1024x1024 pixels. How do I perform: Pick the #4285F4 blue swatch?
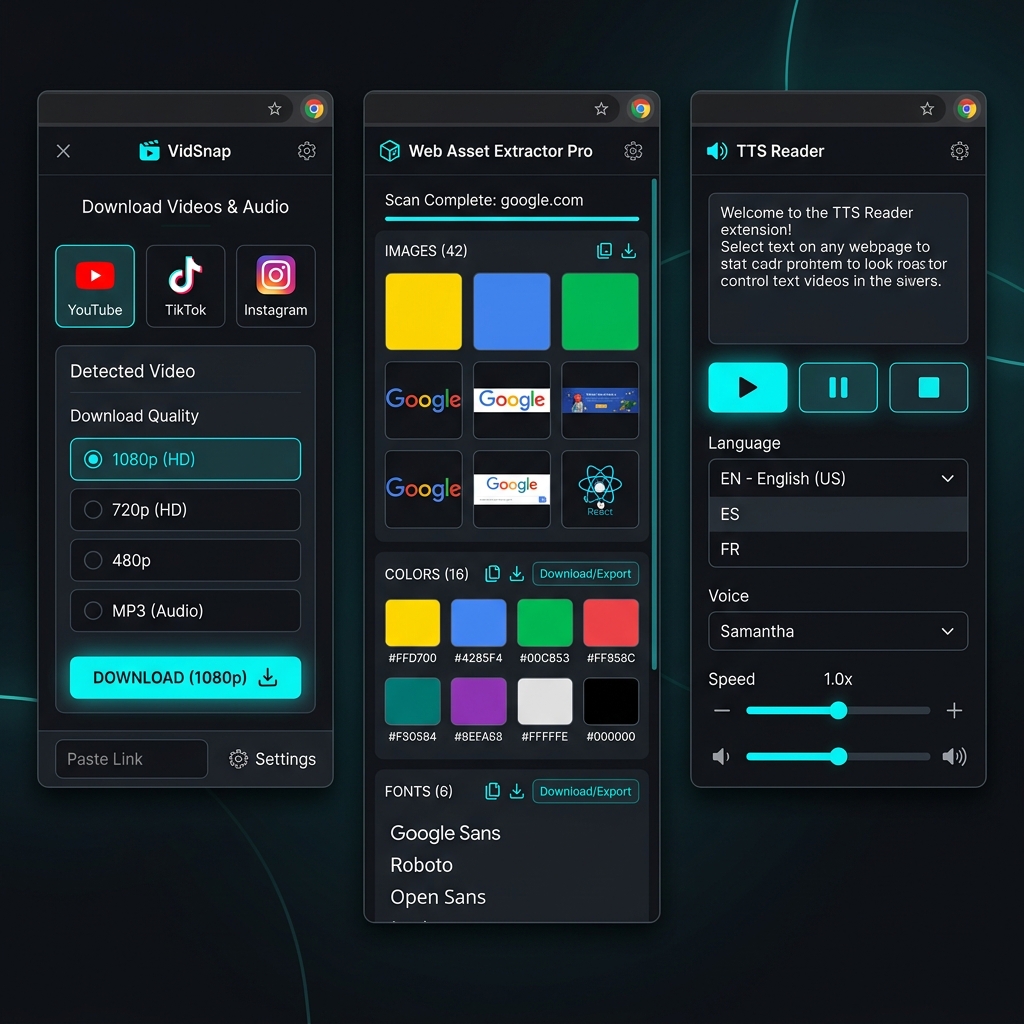pos(478,623)
